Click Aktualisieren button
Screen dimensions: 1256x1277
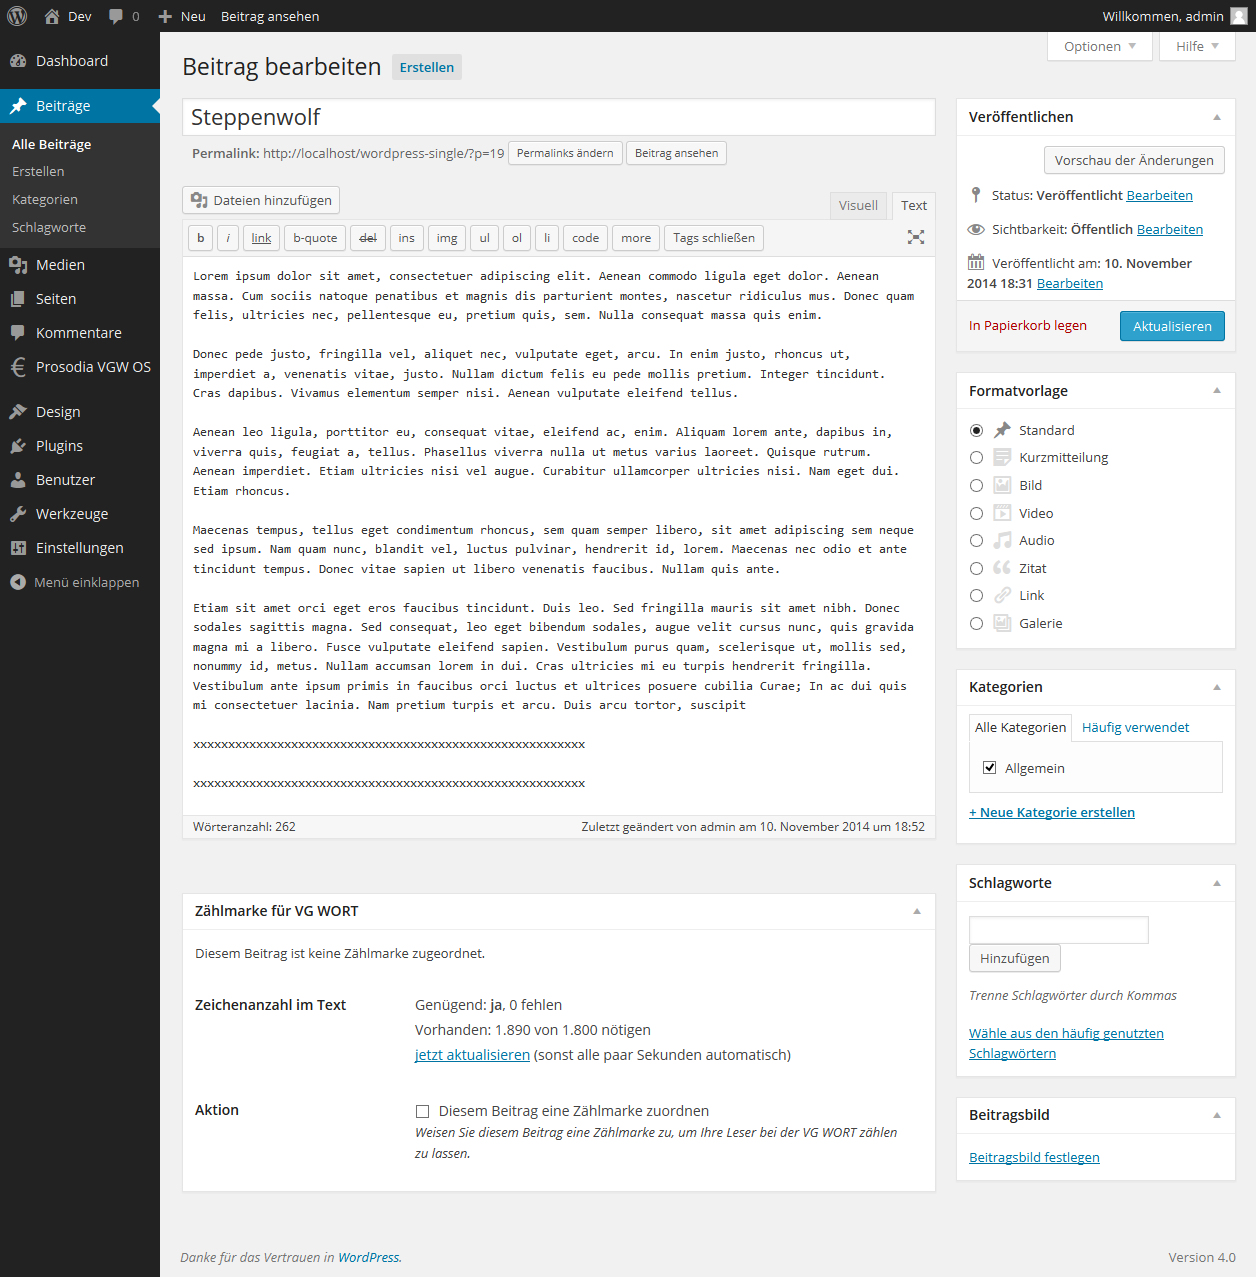[x=1172, y=326]
